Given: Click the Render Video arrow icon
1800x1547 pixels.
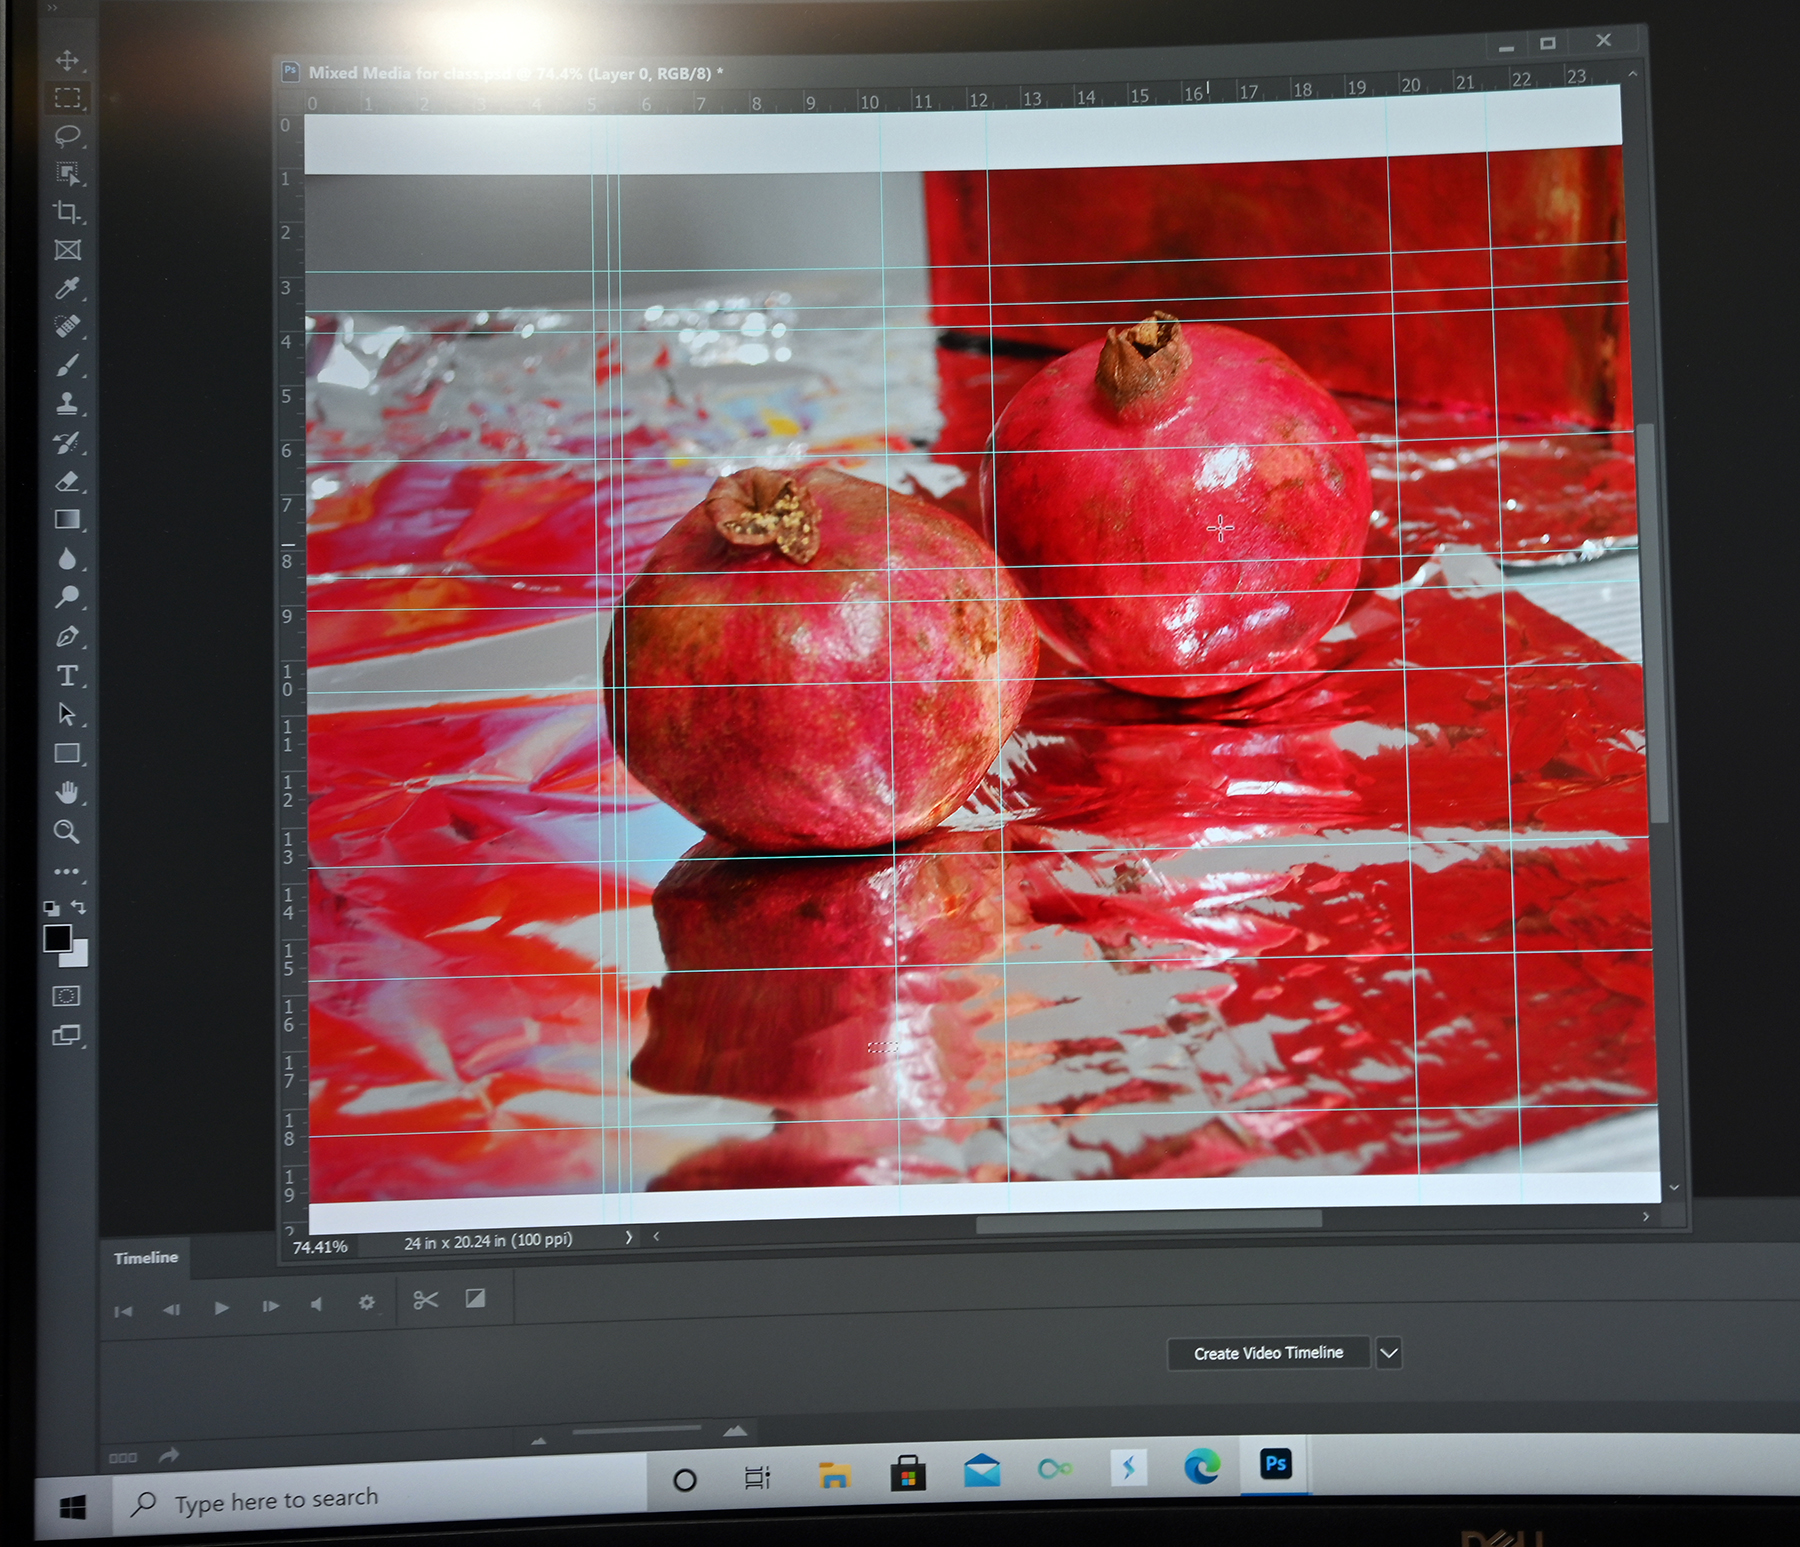Looking at the screenshot, I should [168, 1455].
